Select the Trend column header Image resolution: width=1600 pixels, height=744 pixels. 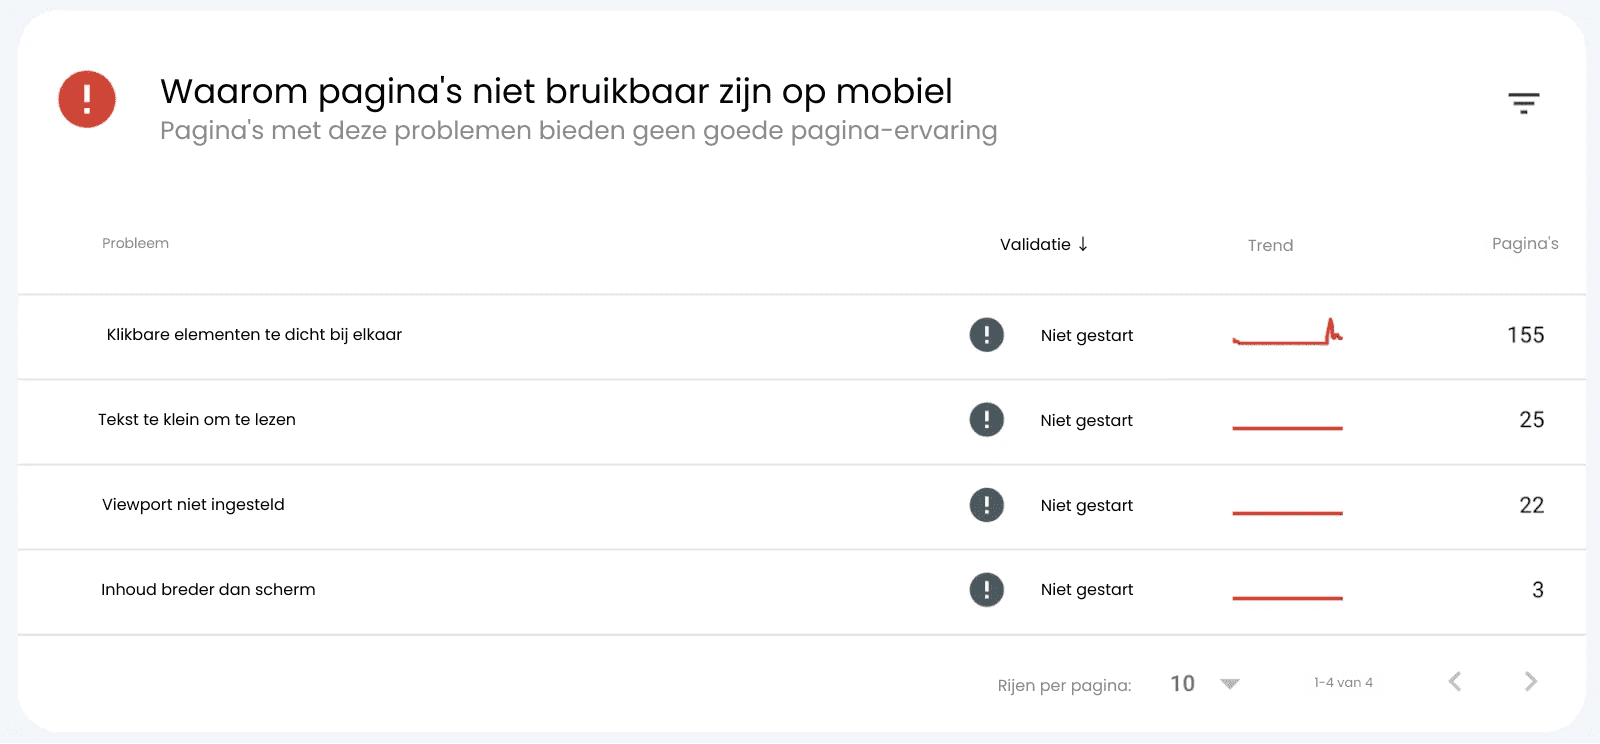tap(1270, 245)
